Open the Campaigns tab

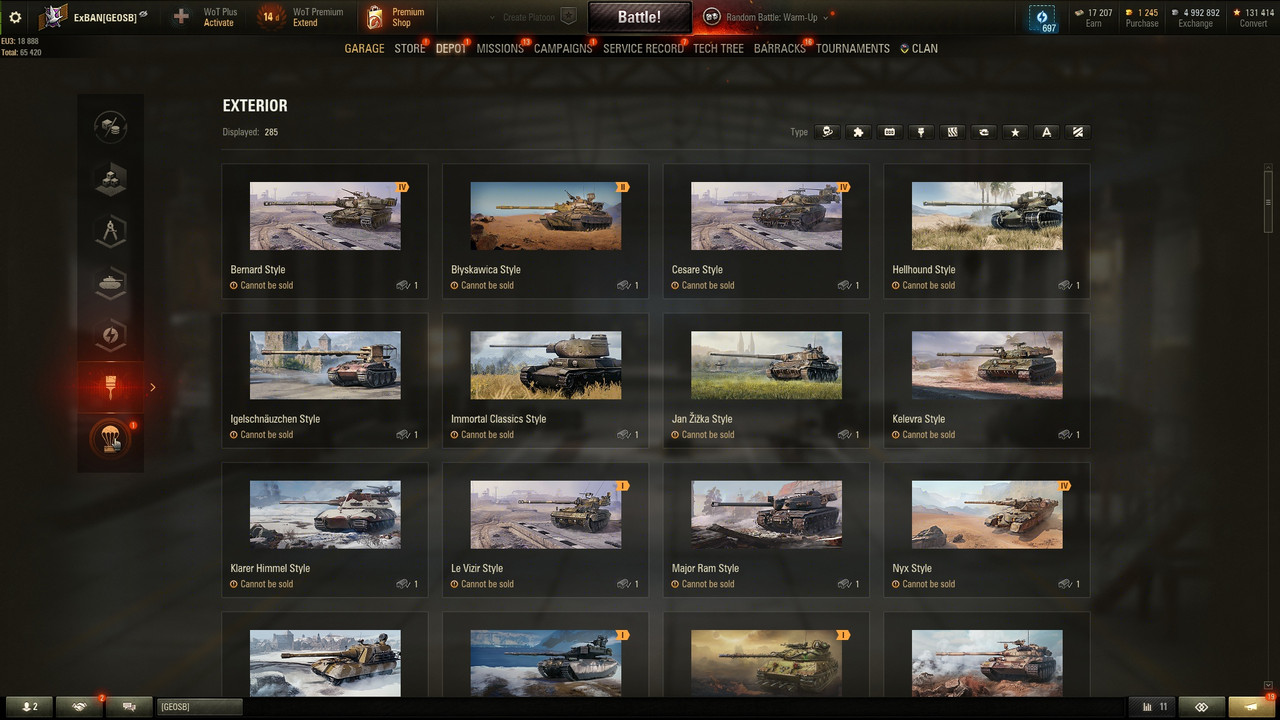pyautogui.click(x=563, y=48)
